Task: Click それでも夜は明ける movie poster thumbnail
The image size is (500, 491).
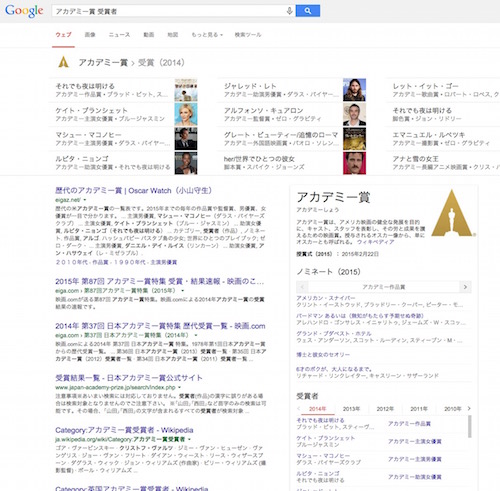Action: point(186,90)
